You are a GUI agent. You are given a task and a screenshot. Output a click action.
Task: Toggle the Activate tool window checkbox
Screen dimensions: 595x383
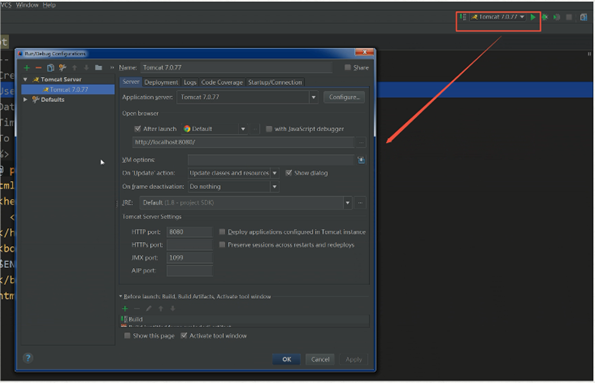[184, 336]
